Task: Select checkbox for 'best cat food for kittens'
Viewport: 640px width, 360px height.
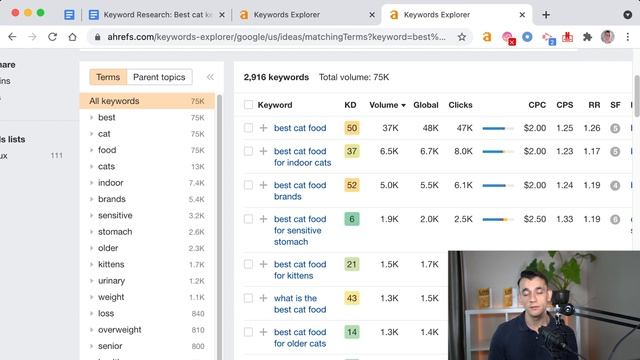Action: [x=248, y=264]
